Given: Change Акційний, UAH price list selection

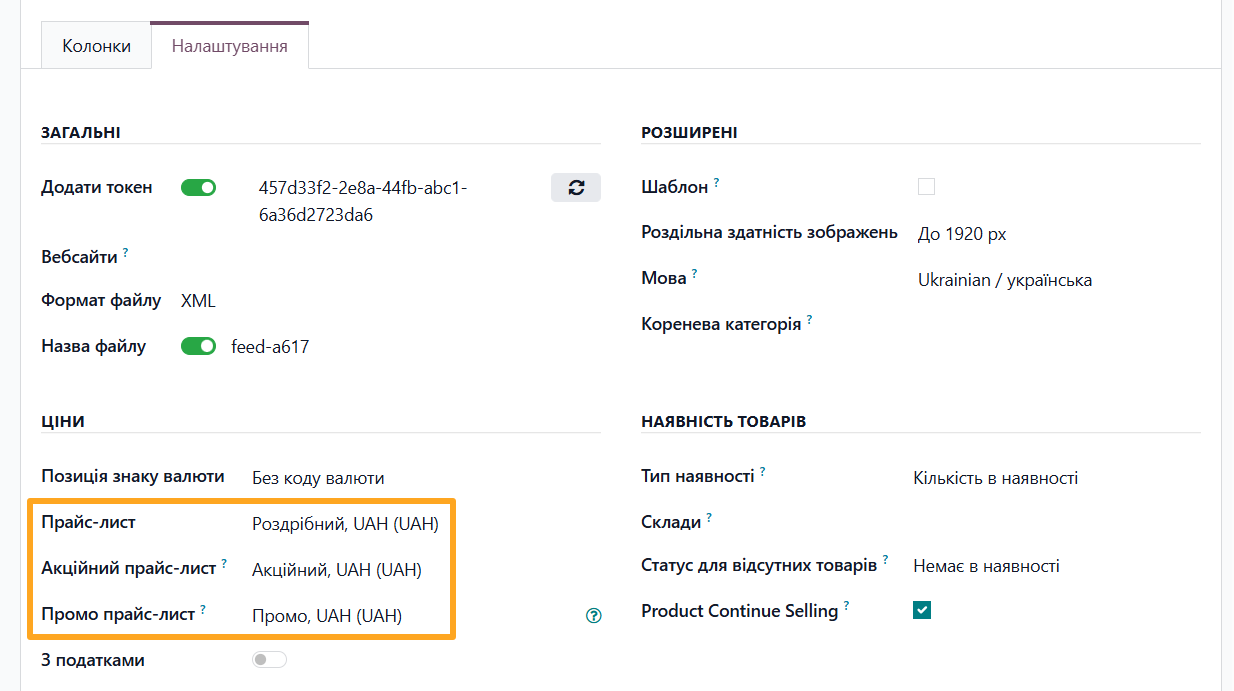Looking at the screenshot, I should click(337, 570).
